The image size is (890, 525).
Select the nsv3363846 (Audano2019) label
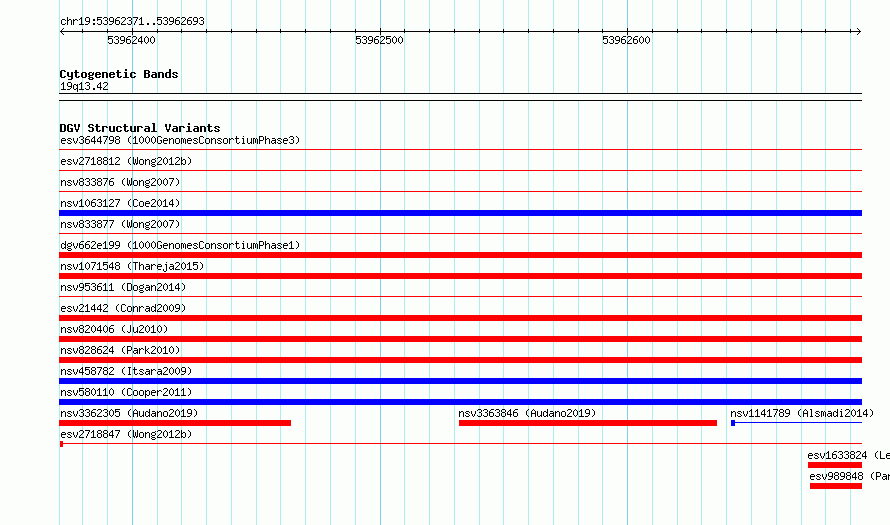(x=527, y=413)
